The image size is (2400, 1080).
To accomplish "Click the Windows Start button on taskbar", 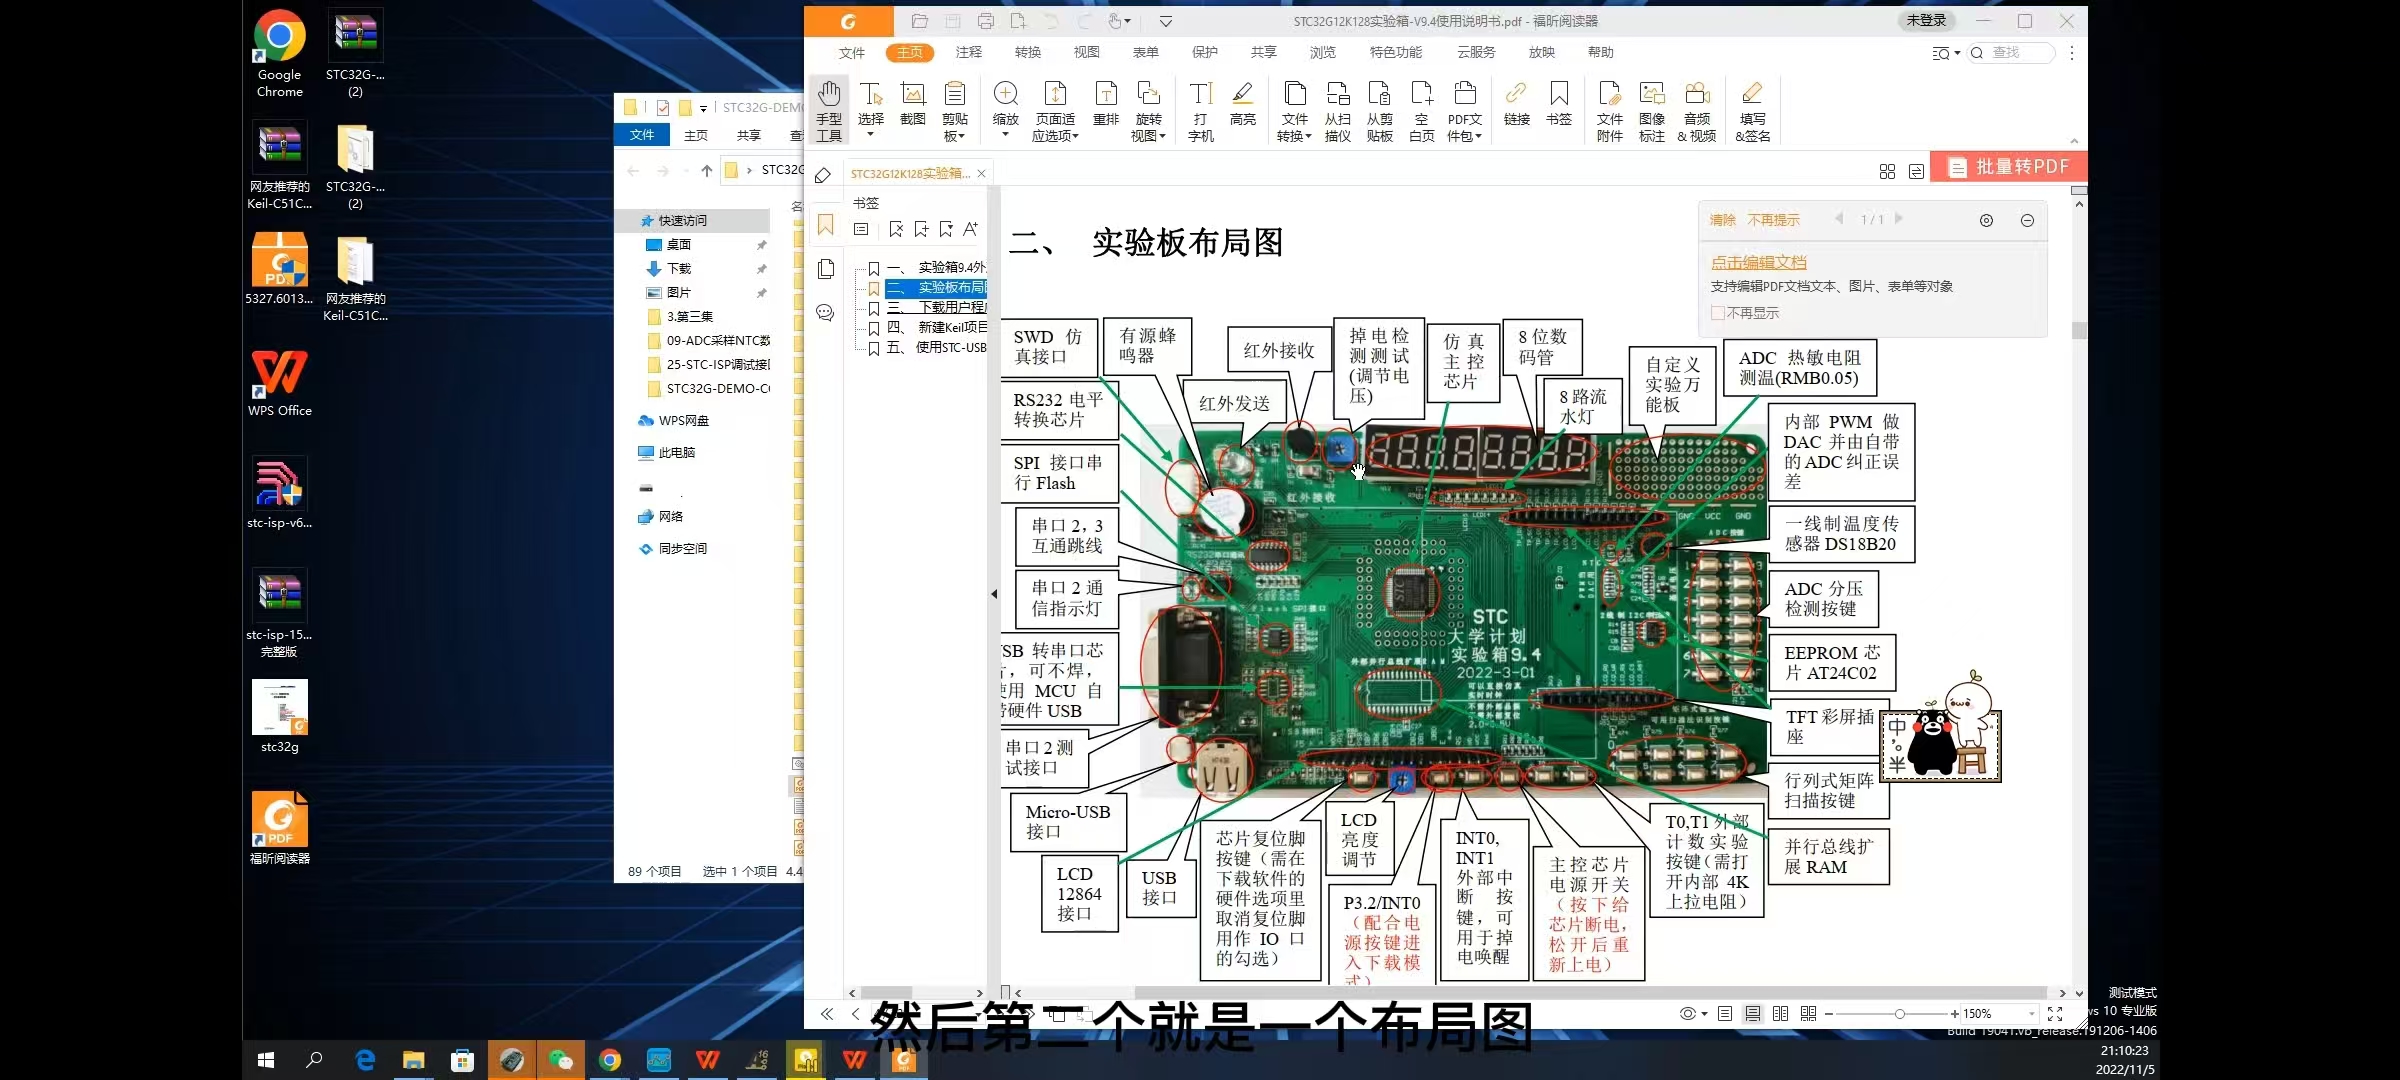I will [x=266, y=1060].
